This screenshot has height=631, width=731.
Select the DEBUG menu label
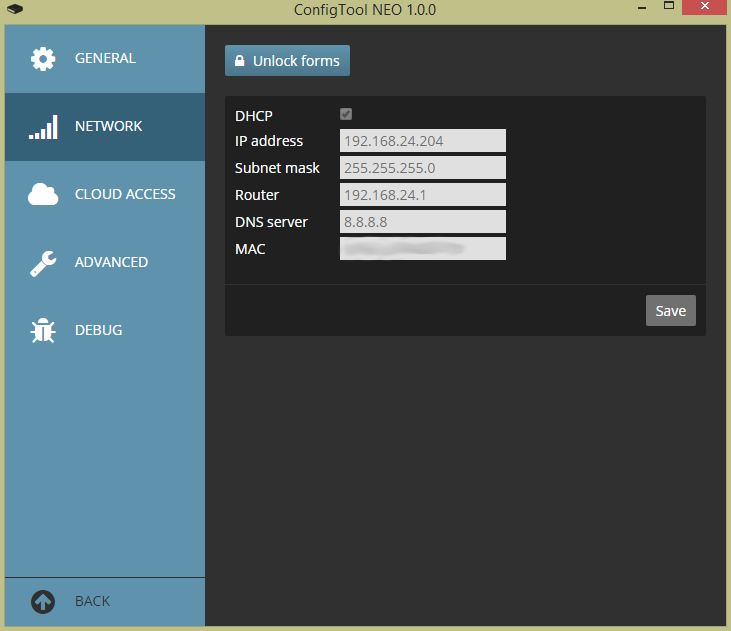[x=98, y=331]
